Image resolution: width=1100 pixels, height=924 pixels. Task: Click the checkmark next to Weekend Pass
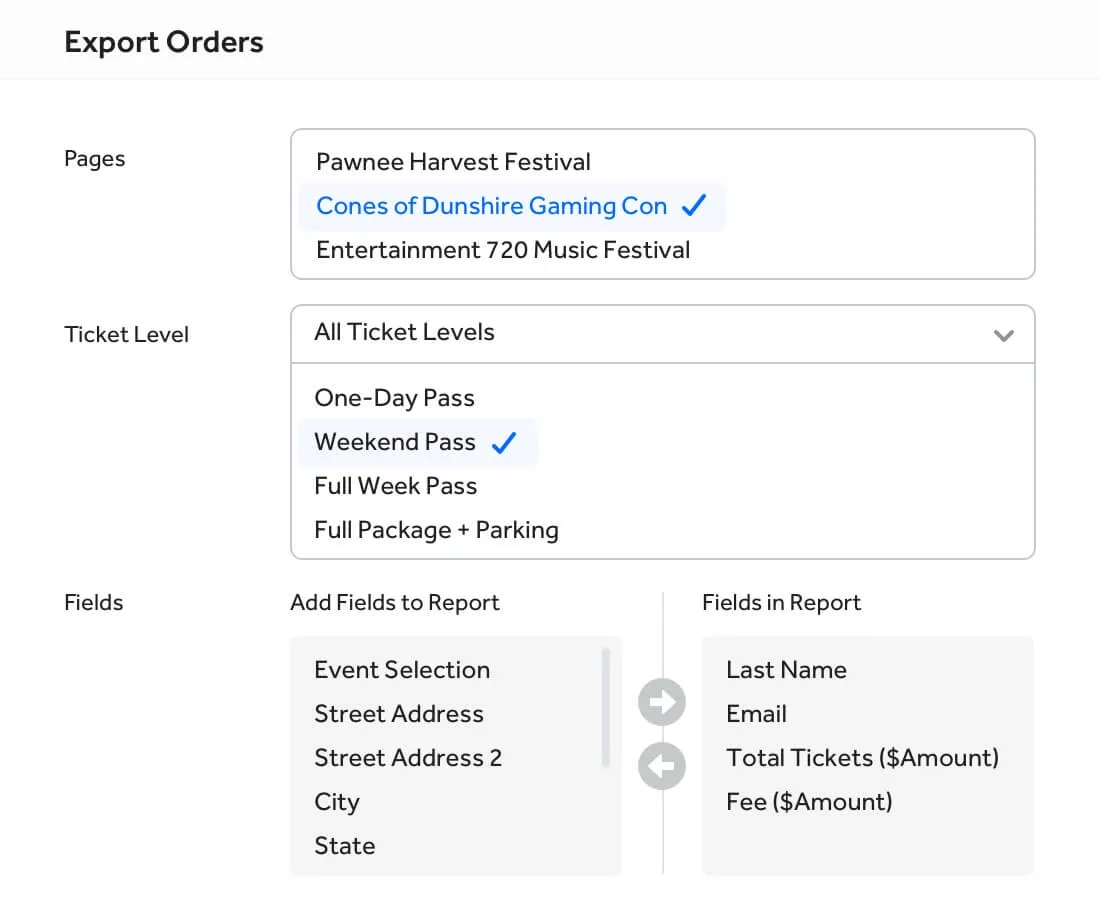coord(506,442)
